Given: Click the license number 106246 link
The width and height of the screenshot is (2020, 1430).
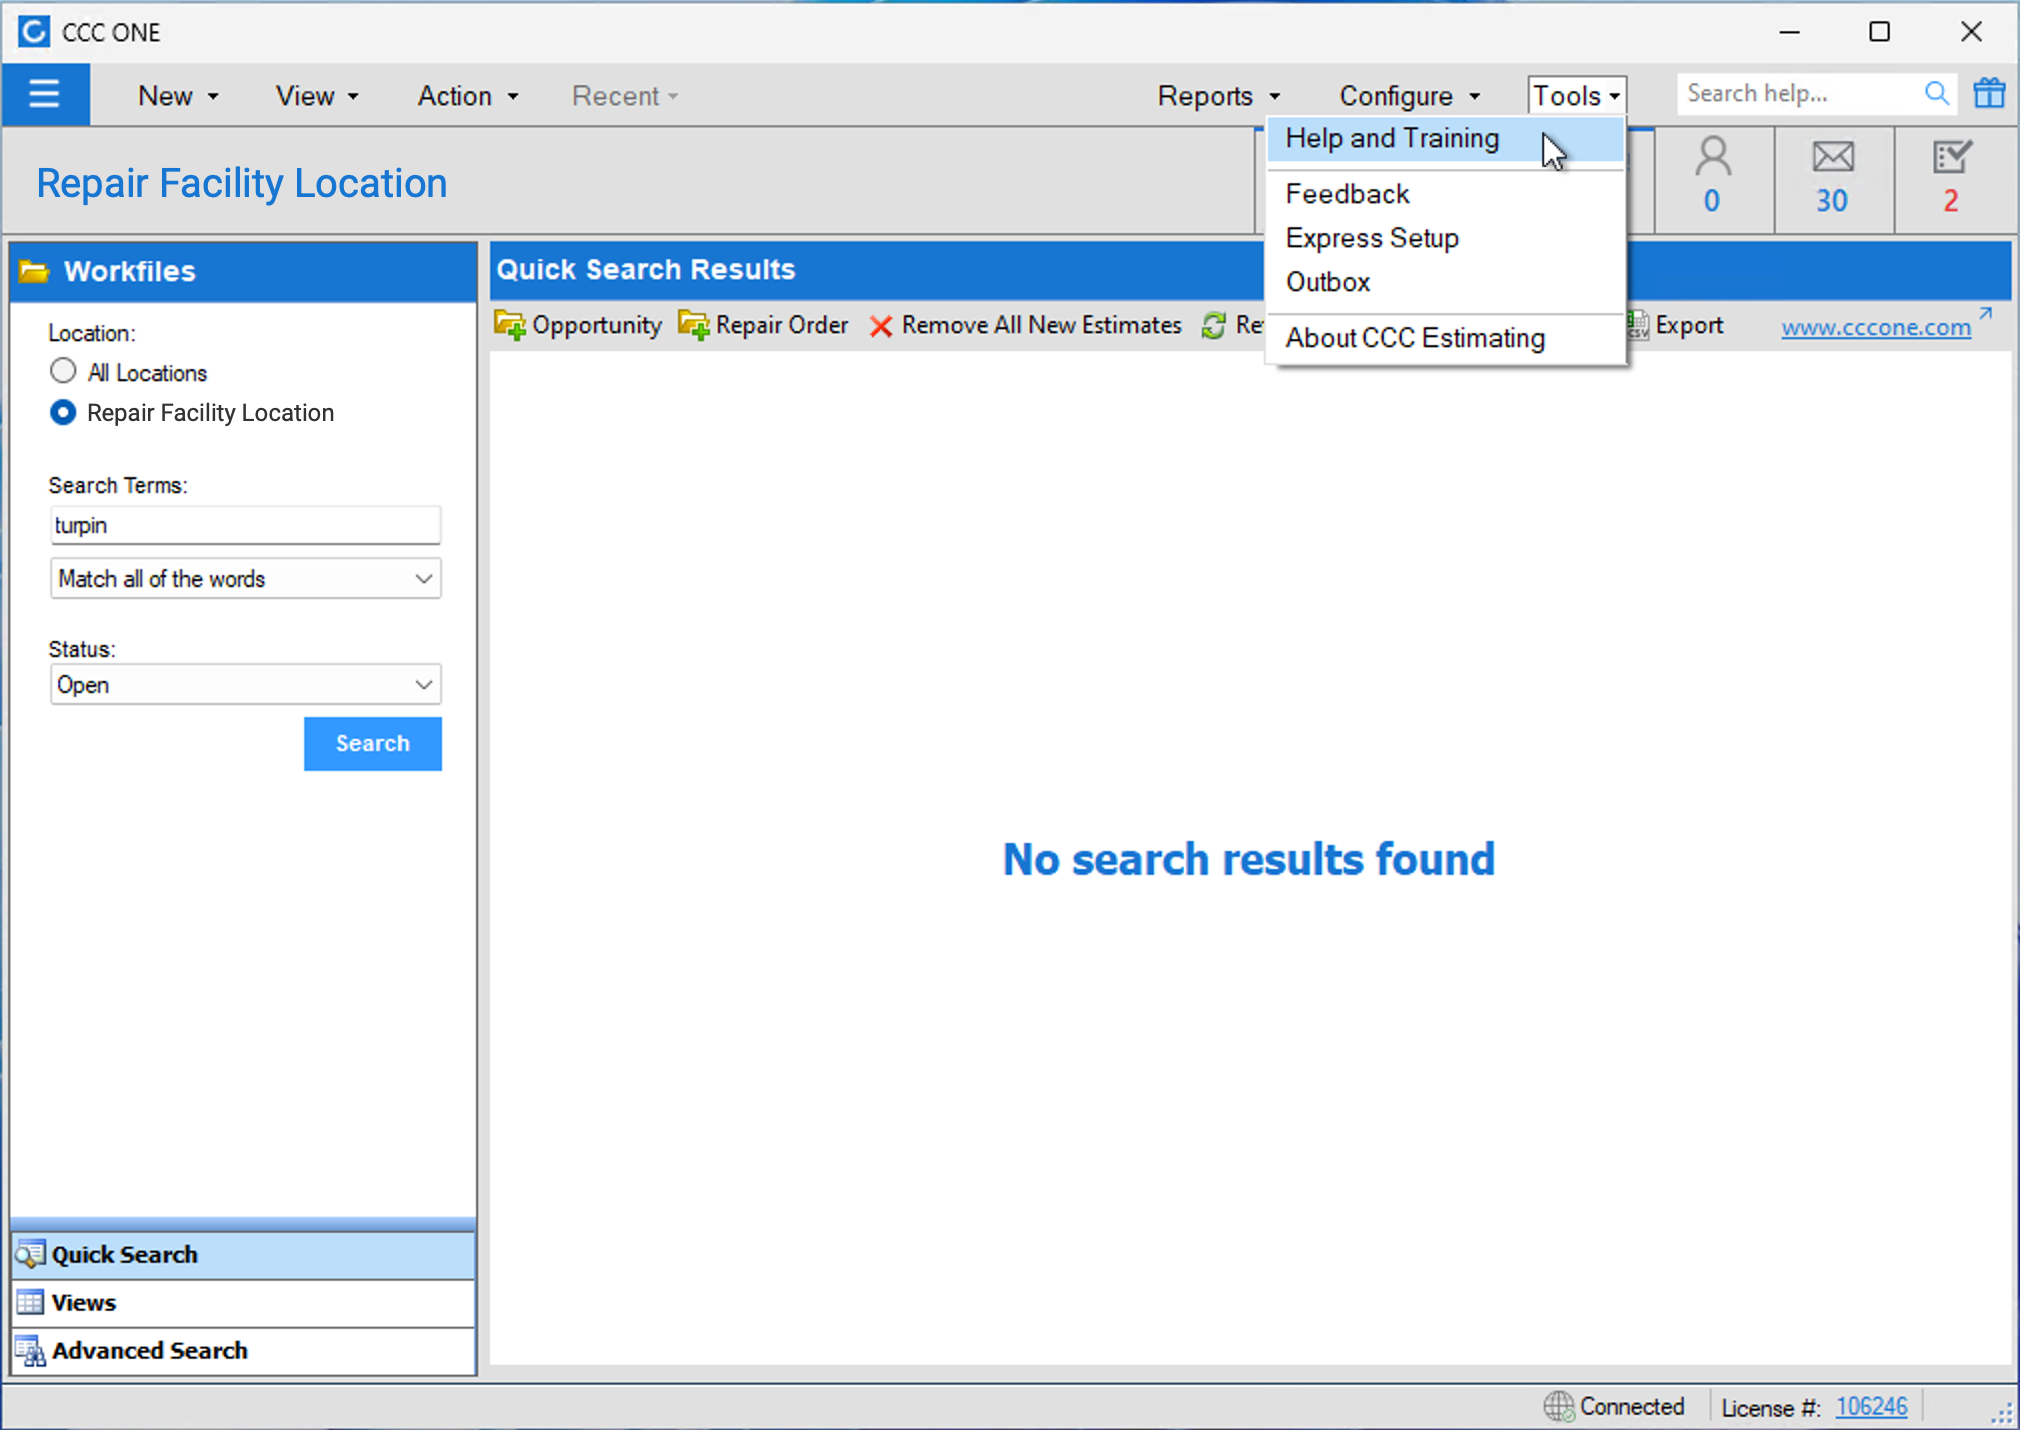Looking at the screenshot, I should 1872,1407.
